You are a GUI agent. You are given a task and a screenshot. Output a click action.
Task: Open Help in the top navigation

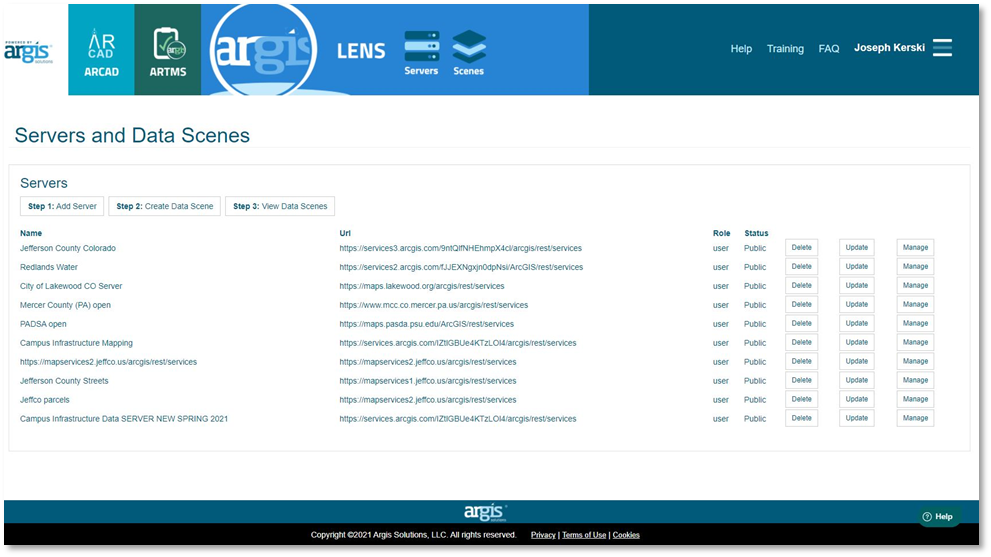click(741, 49)
